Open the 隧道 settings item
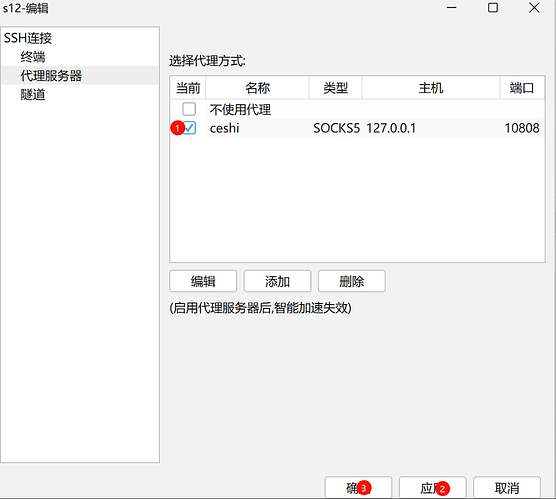The width and height of the screenshot is (556, 499). pos(33,94)
